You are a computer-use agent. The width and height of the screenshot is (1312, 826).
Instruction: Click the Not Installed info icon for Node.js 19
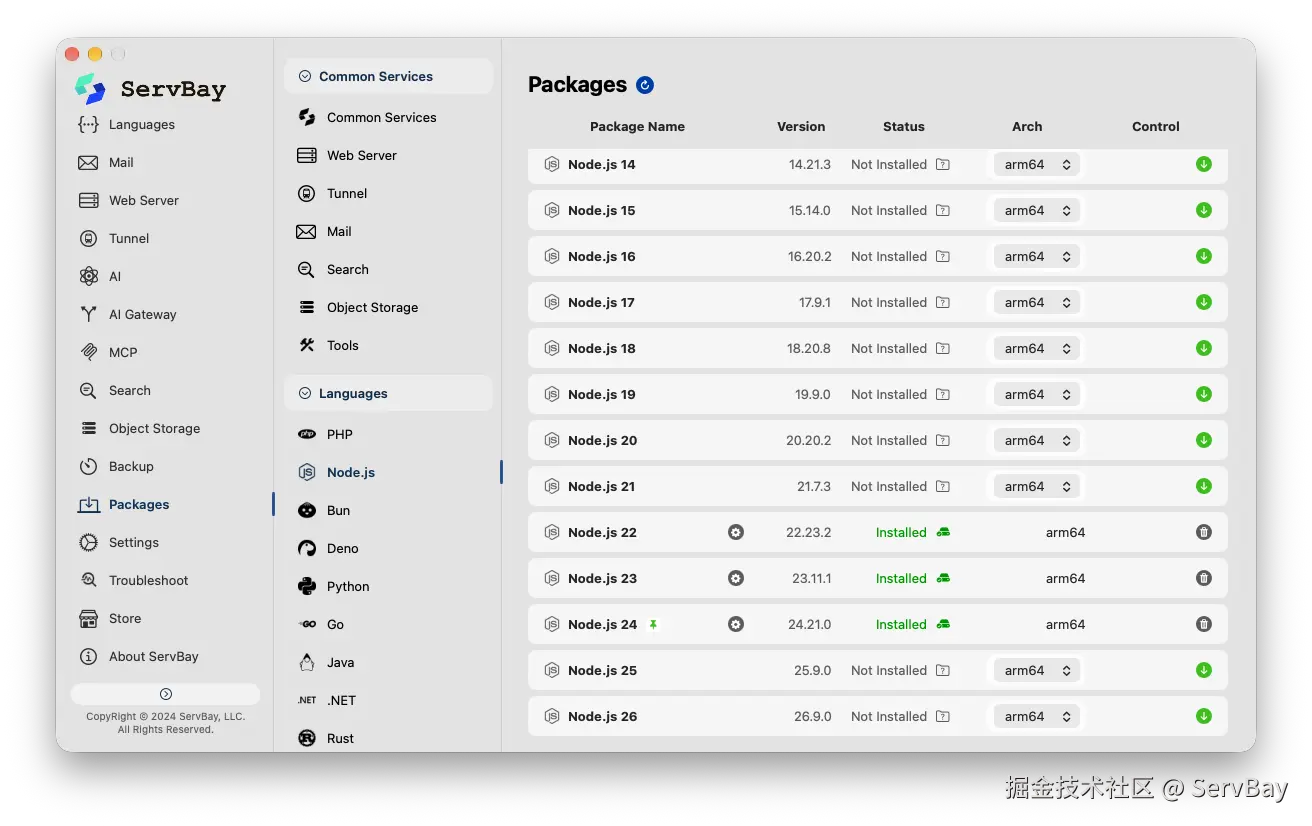942,394
